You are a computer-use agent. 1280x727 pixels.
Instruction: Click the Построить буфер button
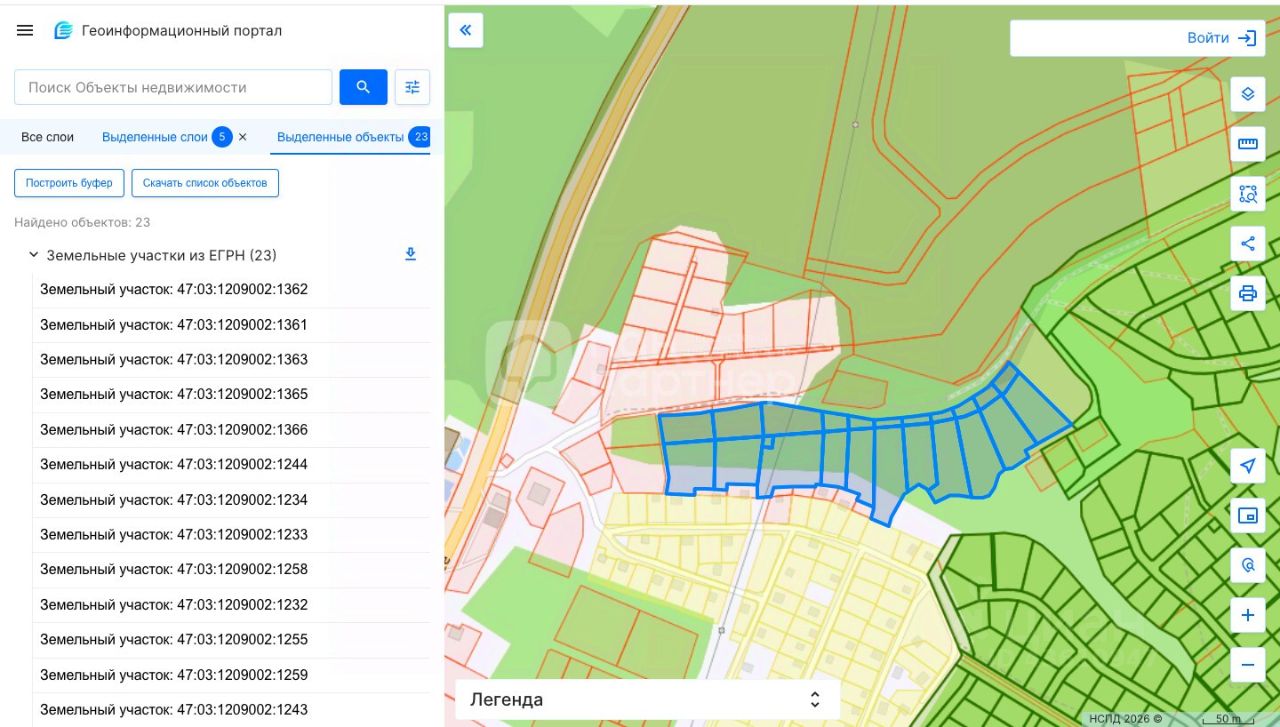point(69,183)
